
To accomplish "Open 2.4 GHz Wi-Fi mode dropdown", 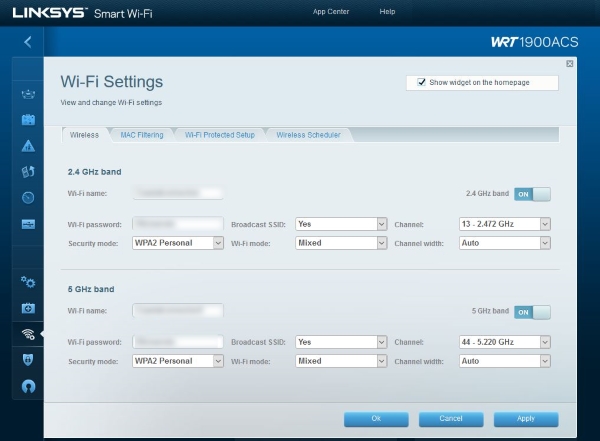I will coord(341,243).
